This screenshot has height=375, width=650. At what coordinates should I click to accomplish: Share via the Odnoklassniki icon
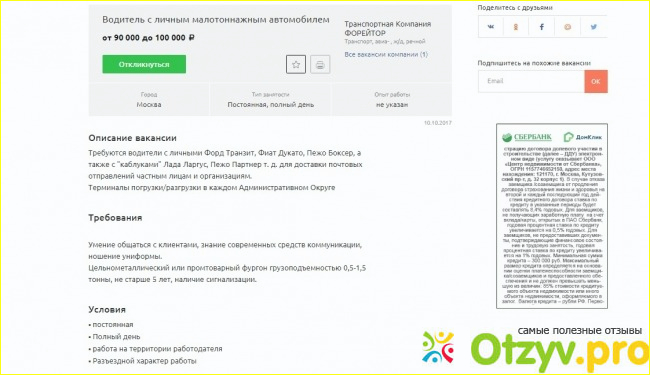(516, 27)
